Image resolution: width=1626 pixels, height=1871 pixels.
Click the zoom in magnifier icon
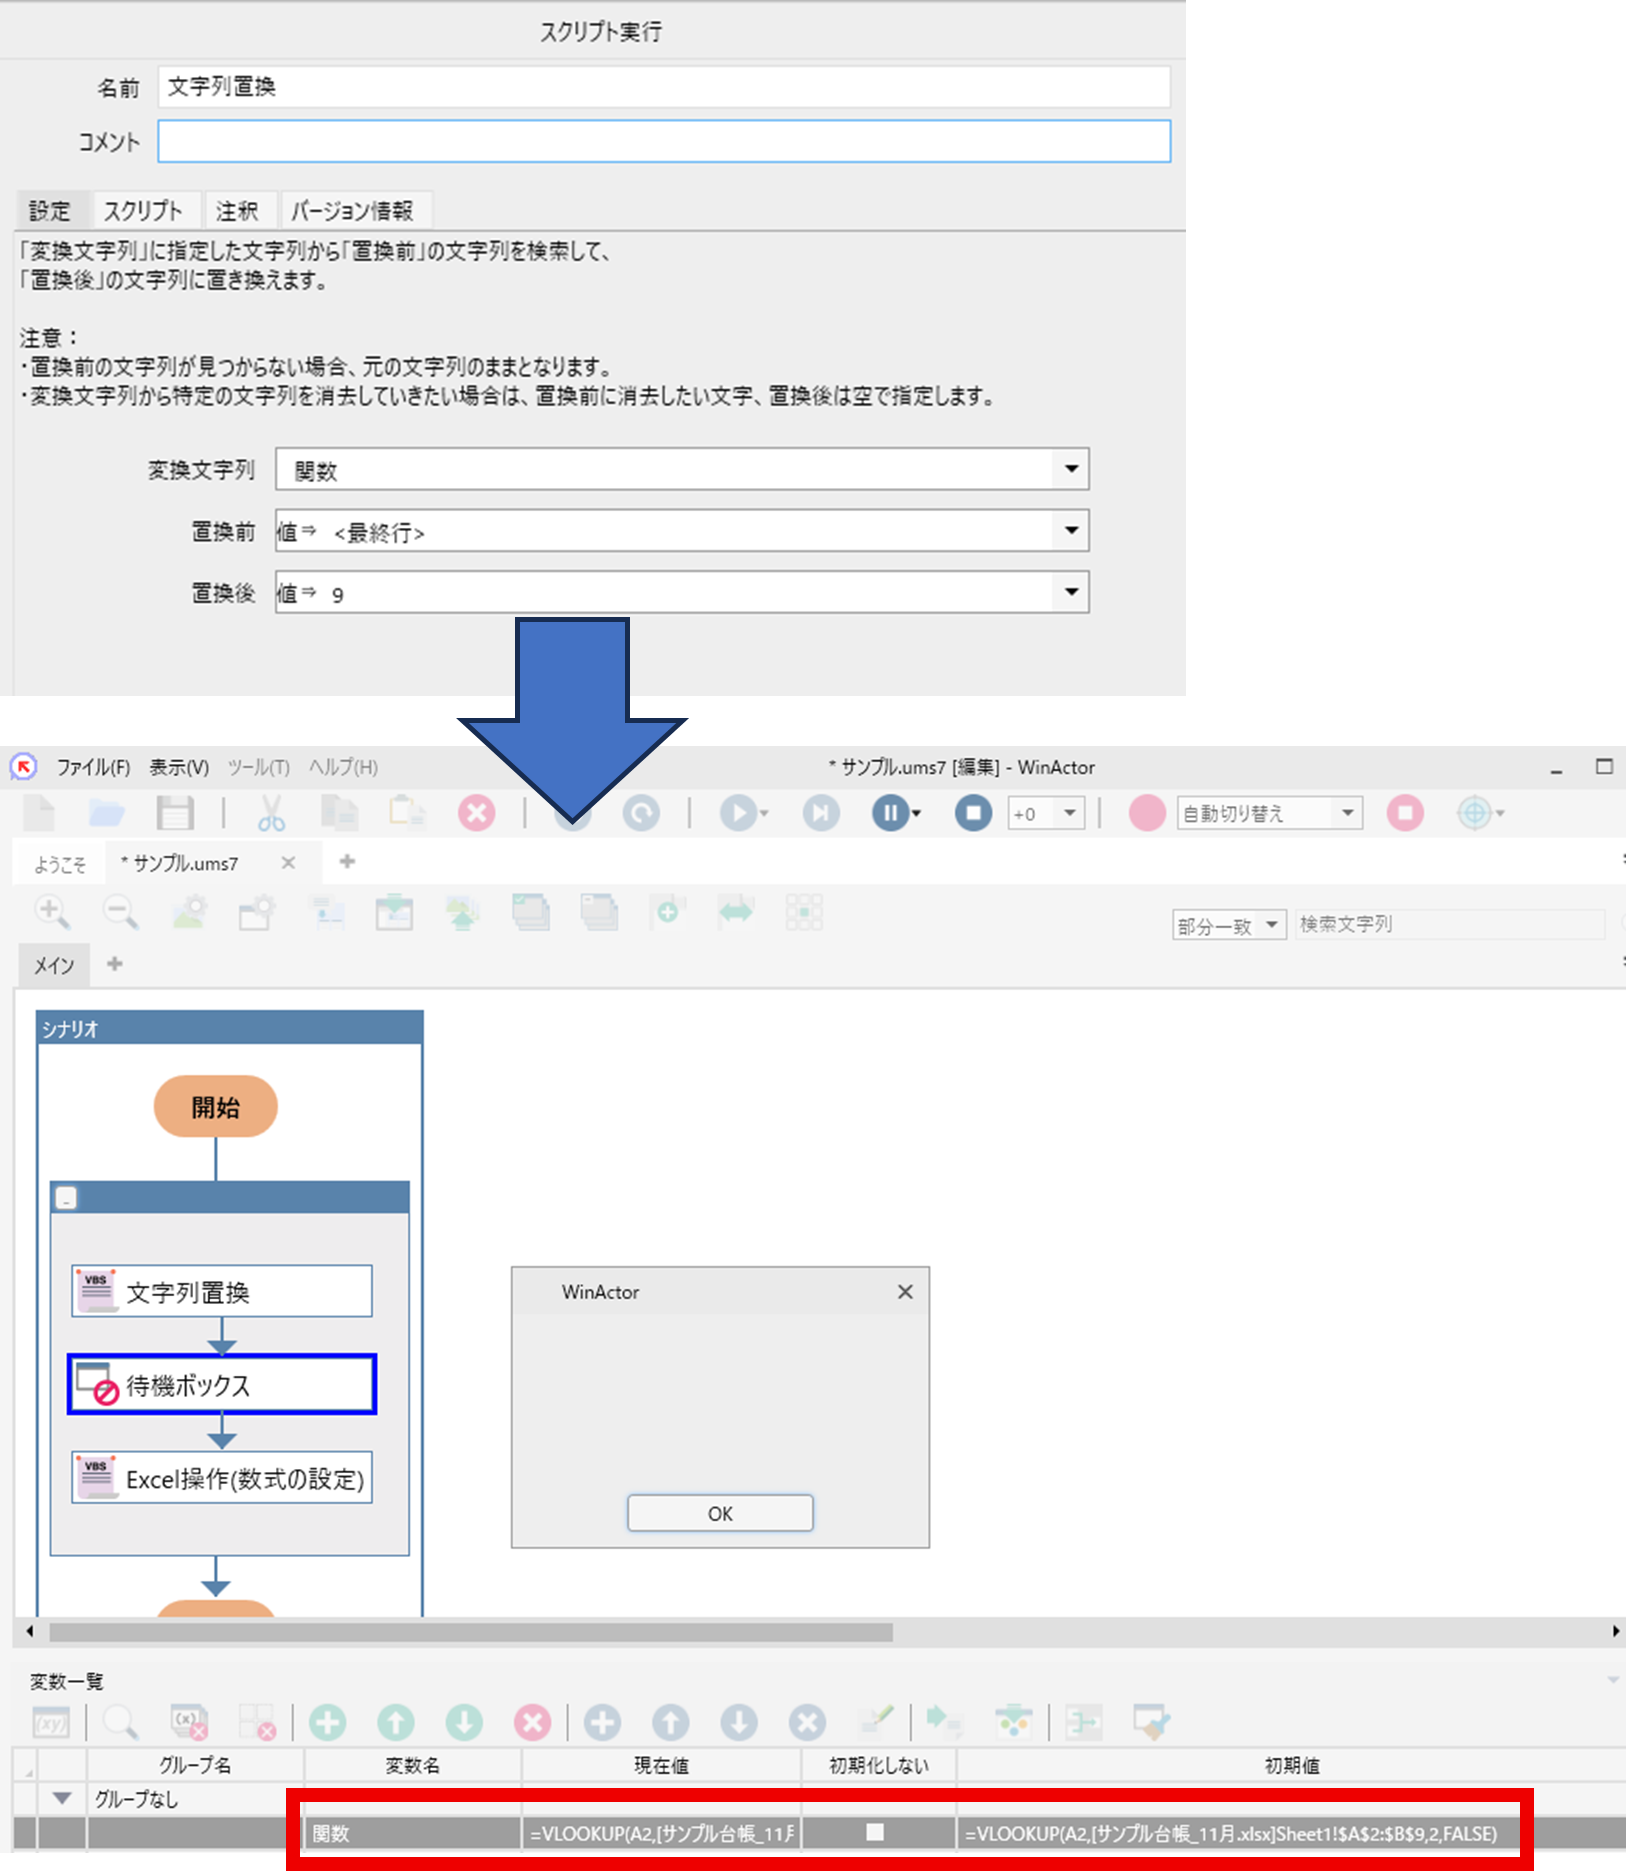pyautogui.click(x=52, y=912)
